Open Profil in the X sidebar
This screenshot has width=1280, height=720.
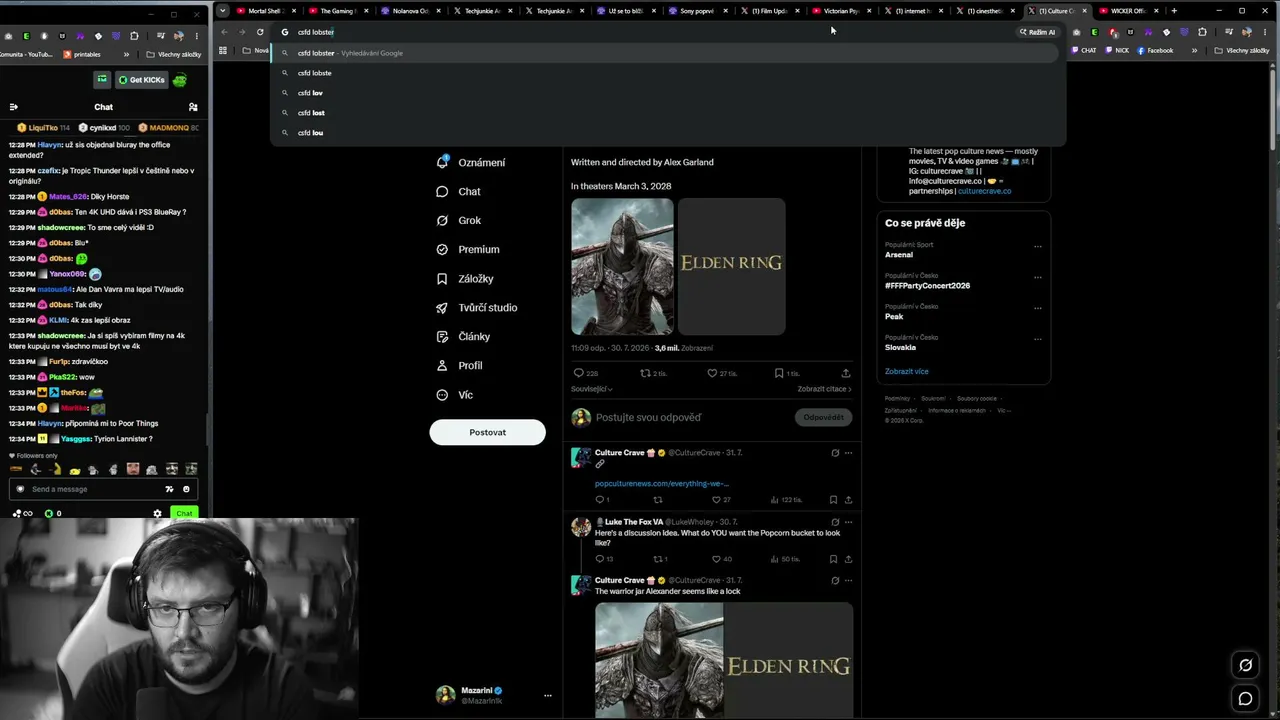(459, 365)
